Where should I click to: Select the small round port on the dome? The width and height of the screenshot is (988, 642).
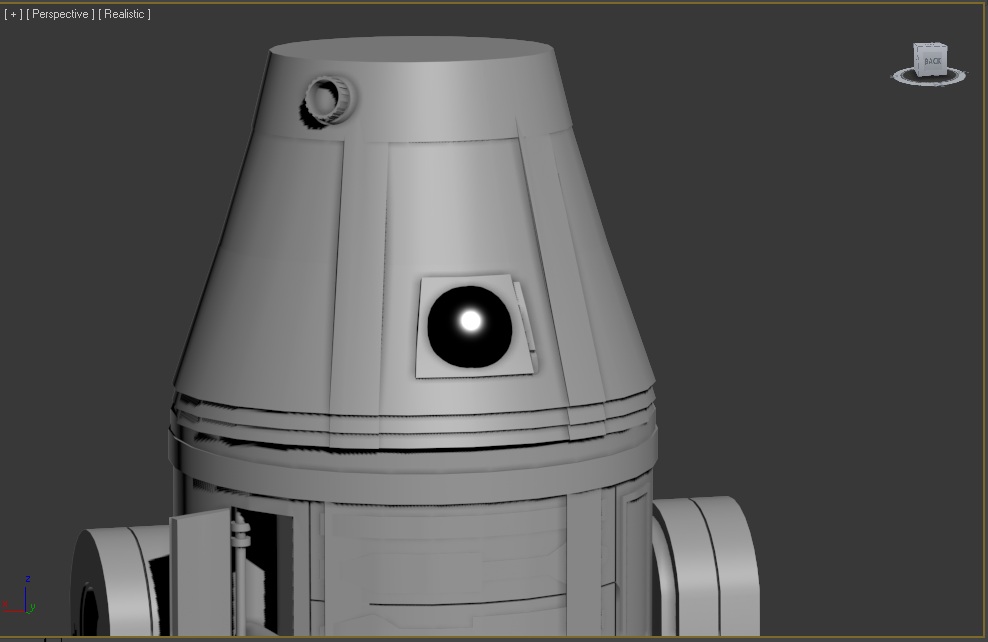[325, 98]
